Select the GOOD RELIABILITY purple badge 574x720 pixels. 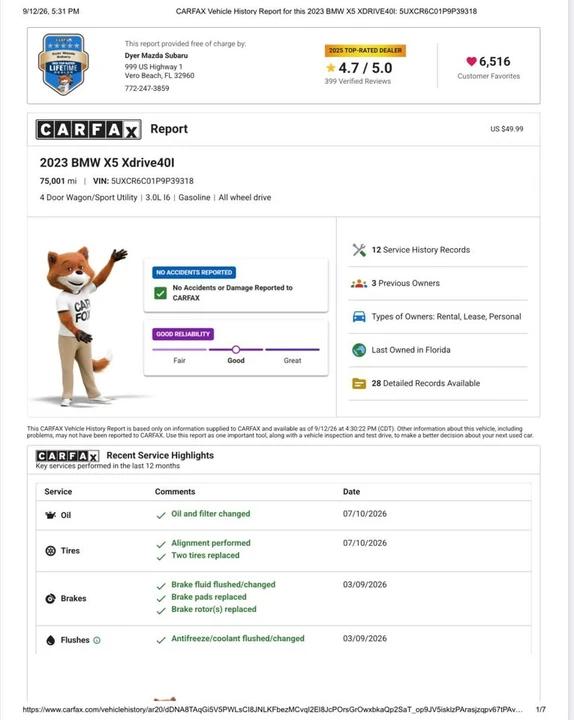click(x=183, y=334)
